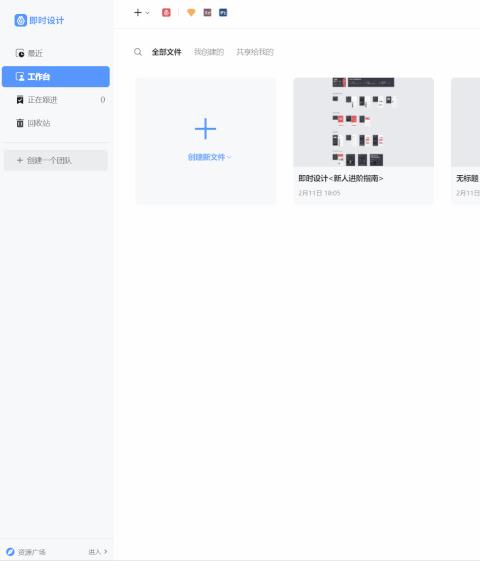Import a Sketch file via diamond icon
Image resolution: width=480 pixels, height=561 pixels.
(x=191, y=13)
